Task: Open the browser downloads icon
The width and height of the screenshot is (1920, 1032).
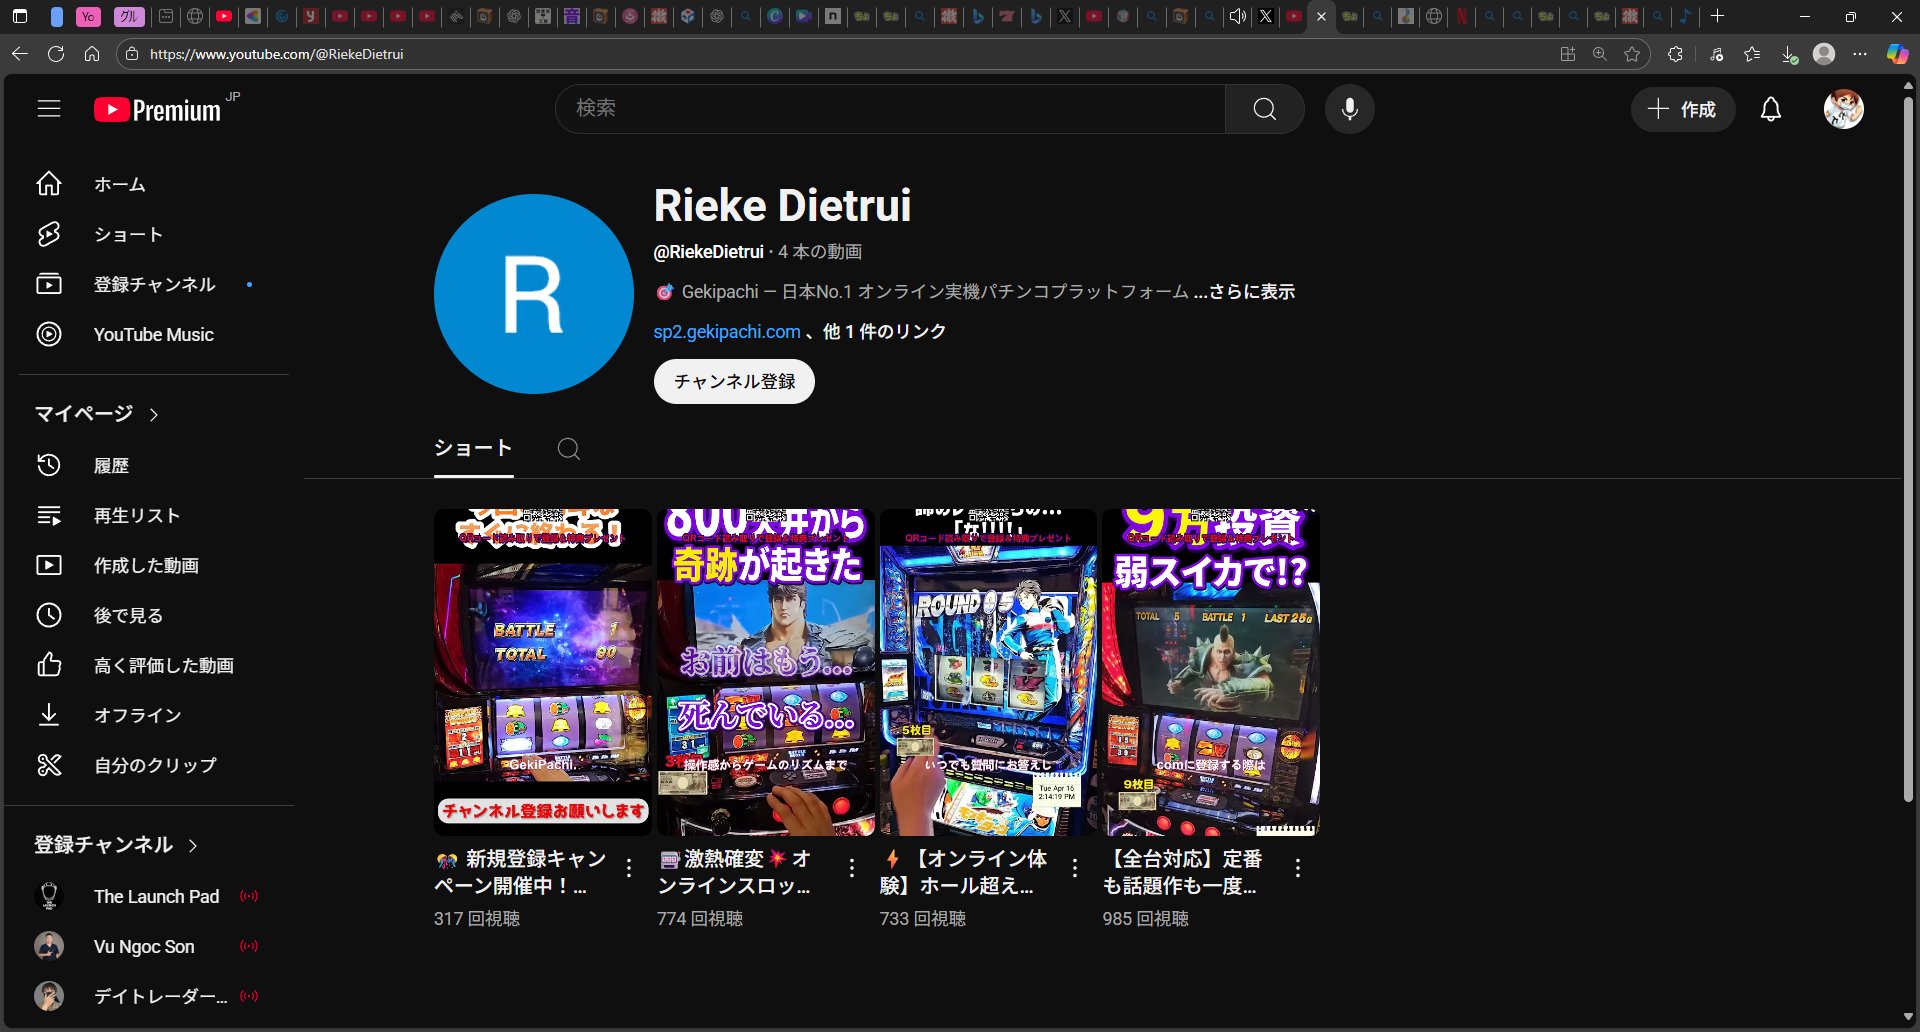Action: (1789, 54)
